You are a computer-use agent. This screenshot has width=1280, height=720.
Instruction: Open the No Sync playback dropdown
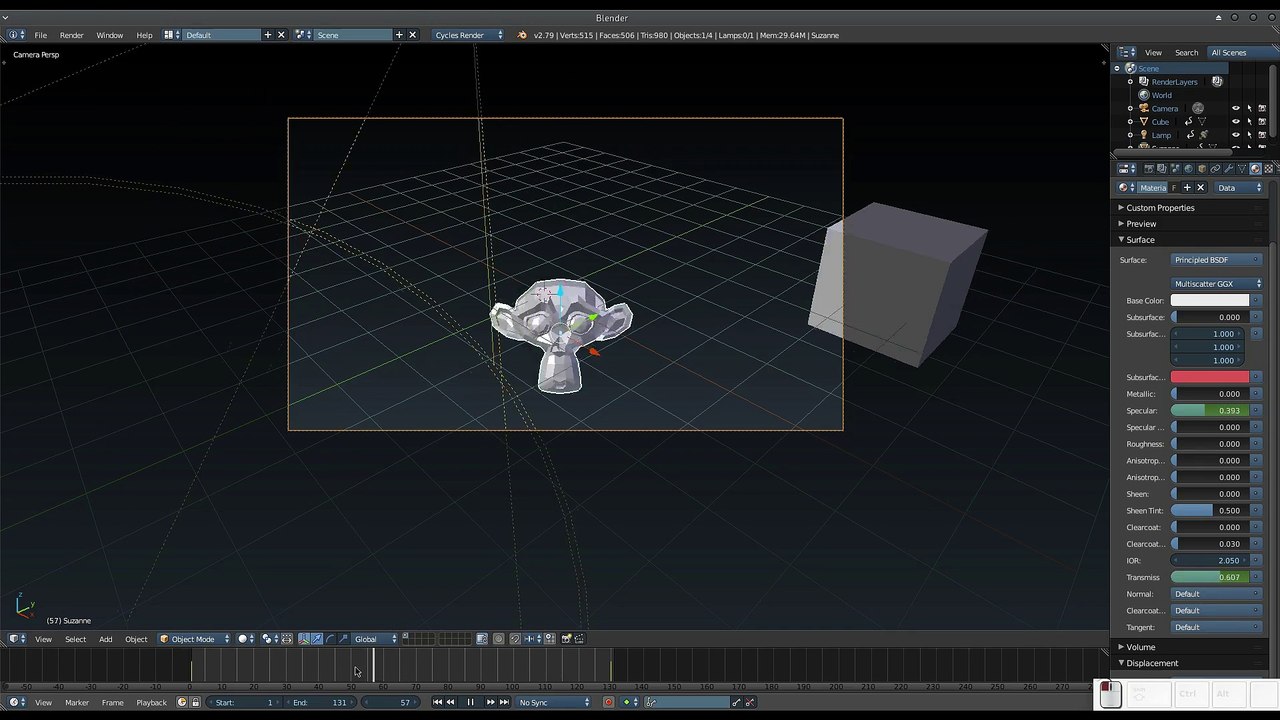point(554,703)
